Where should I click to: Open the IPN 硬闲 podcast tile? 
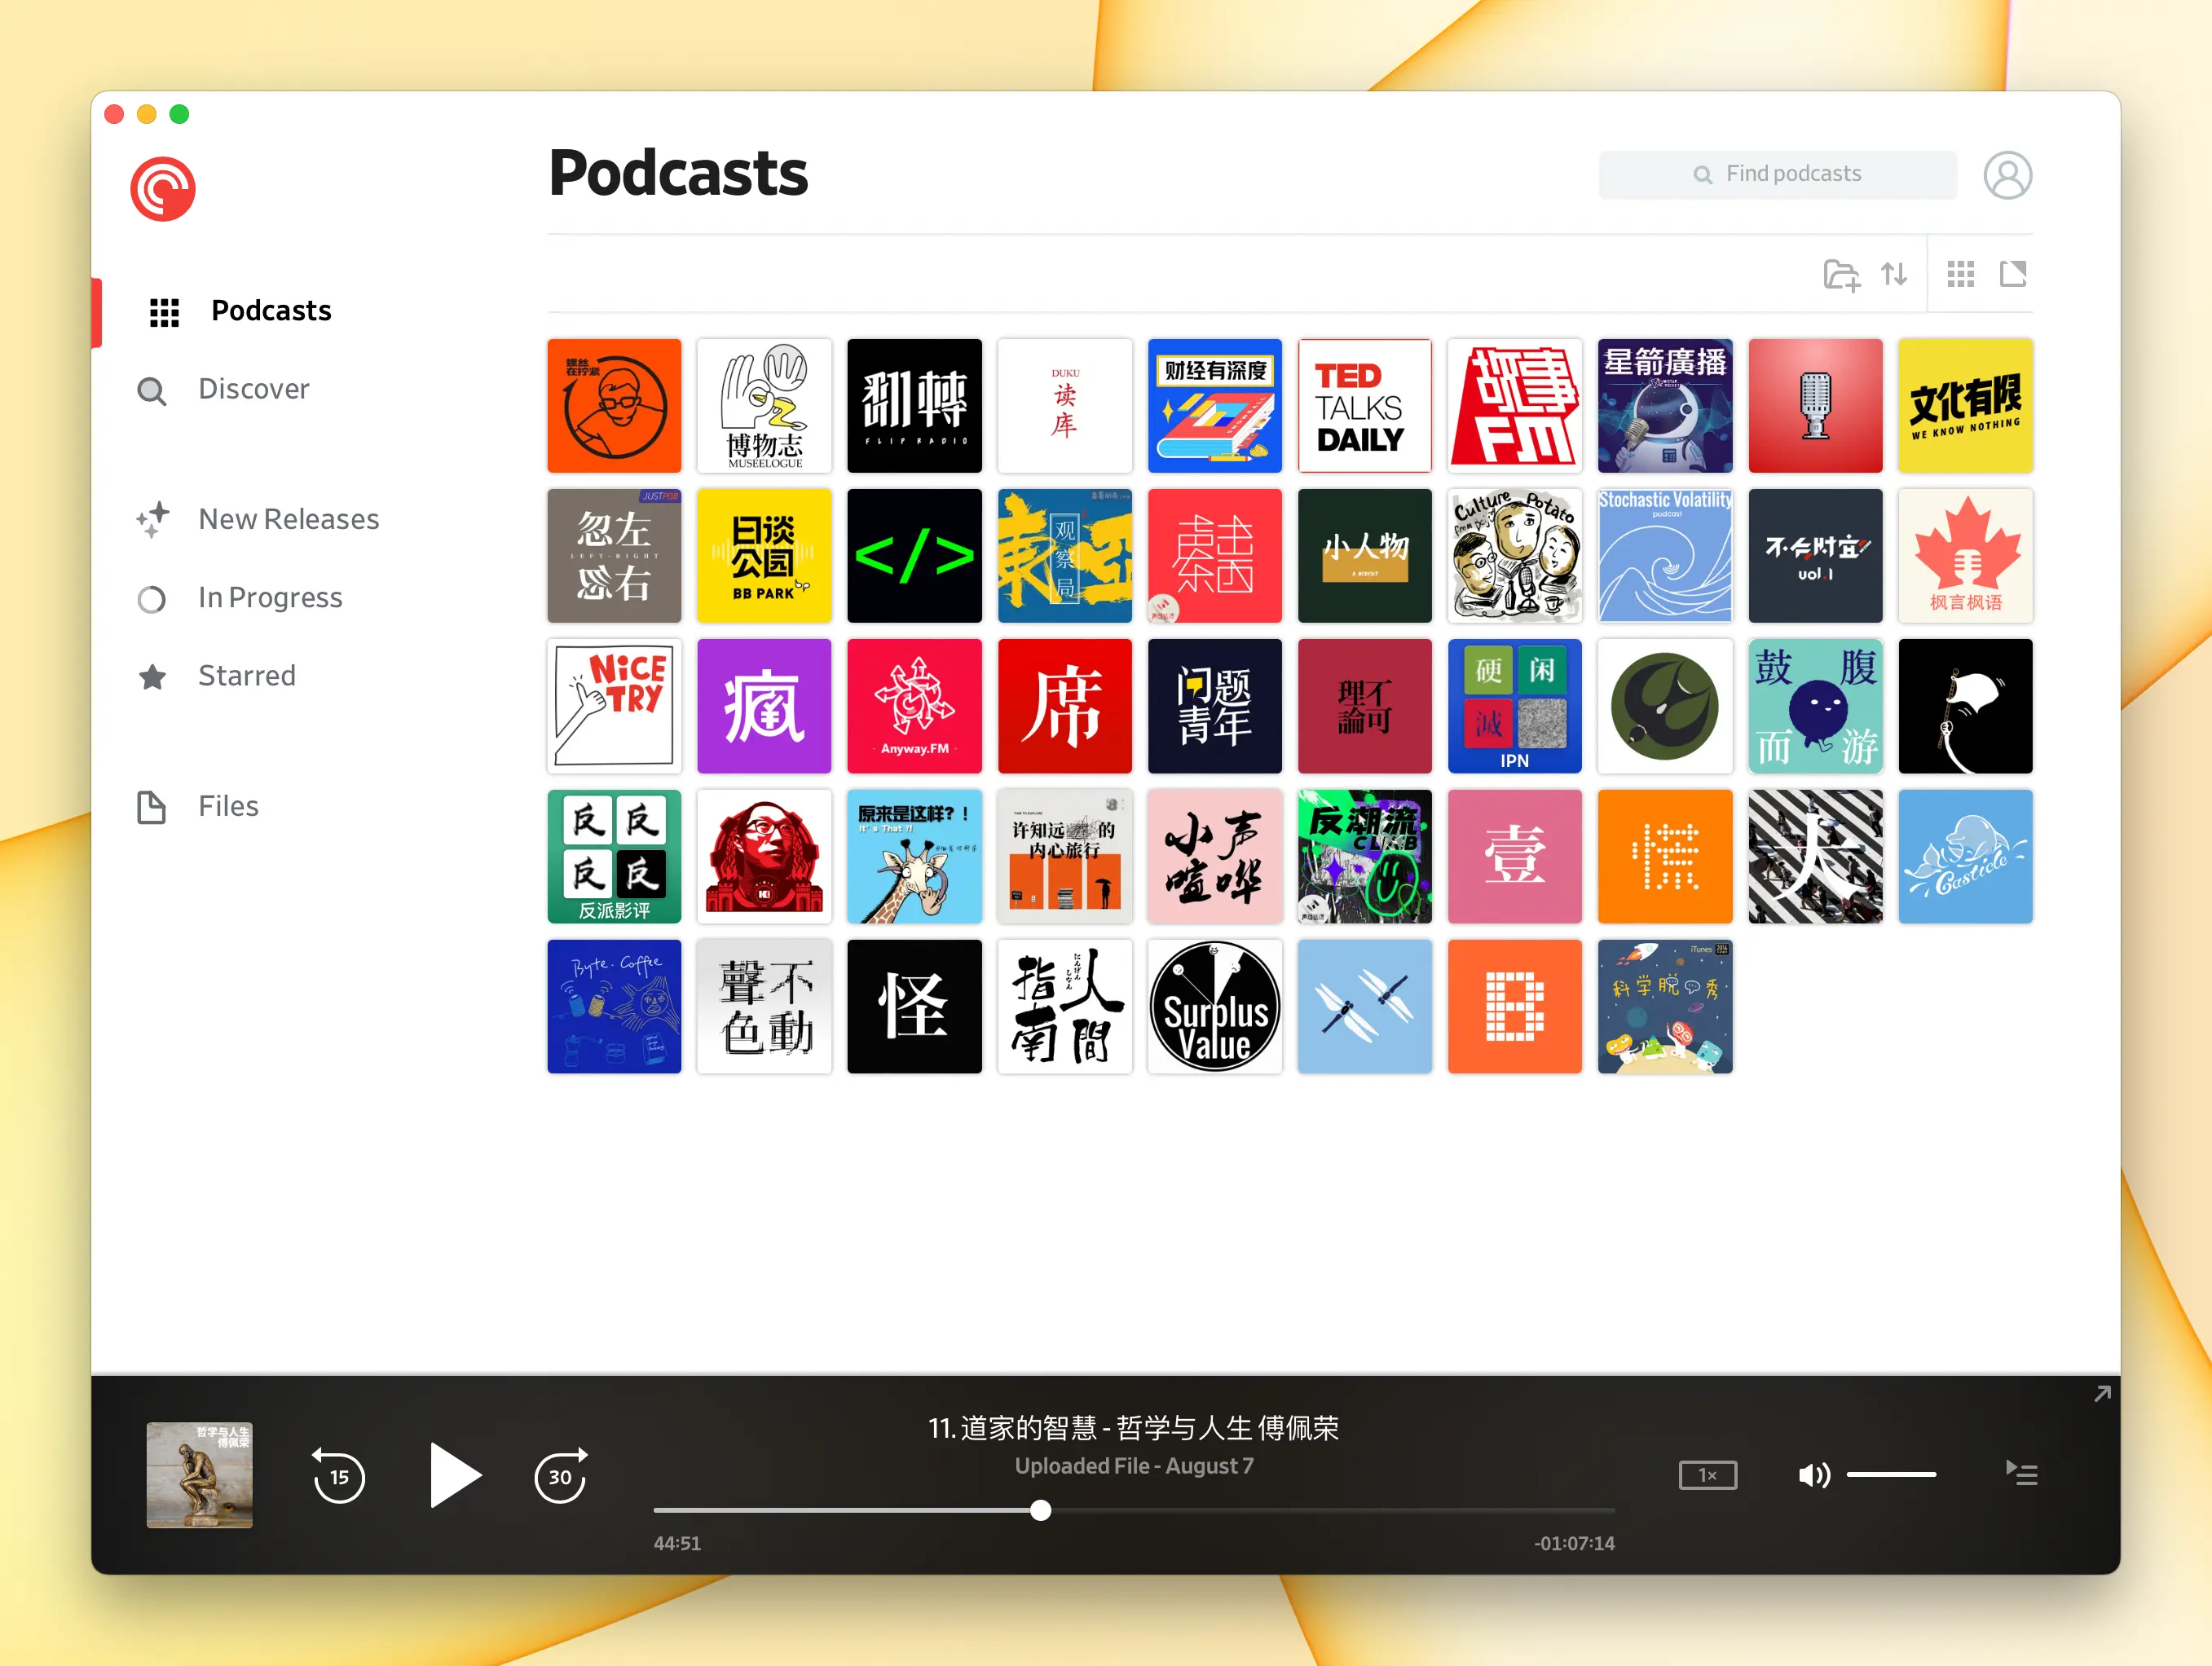tap(1515, 706)
